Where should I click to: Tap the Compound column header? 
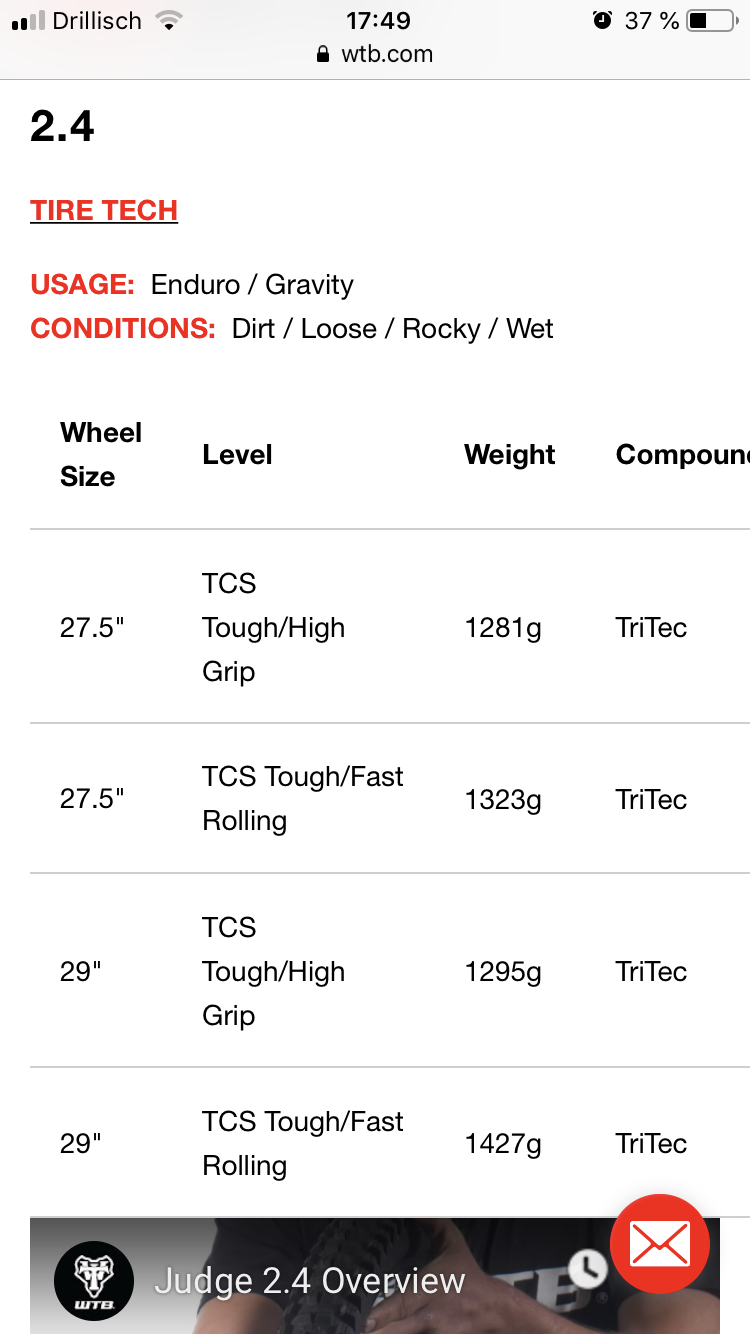tap(682, 455)
